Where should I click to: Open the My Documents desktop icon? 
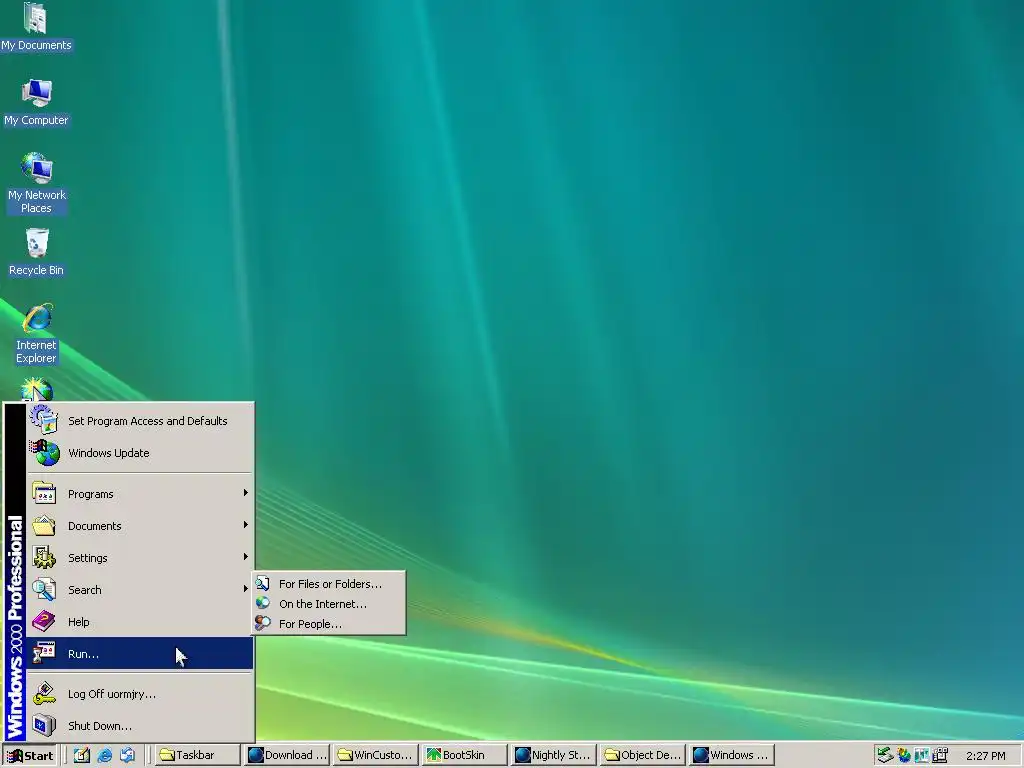(36, 27)
